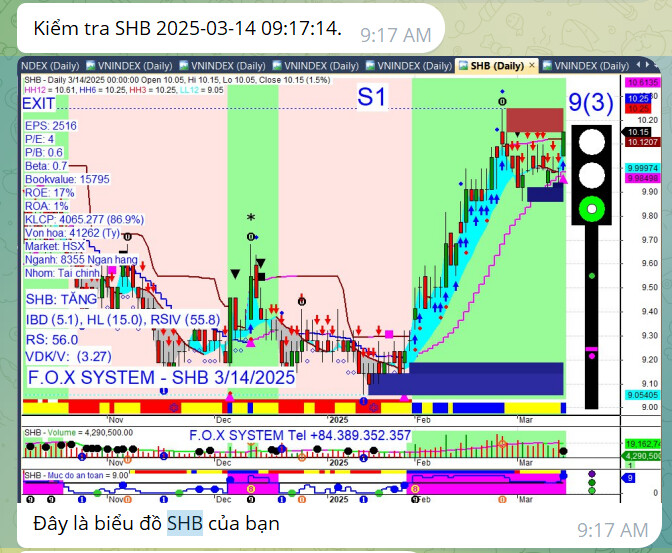The width and height of the screenshot is (672, 553).
Task: Click the blue '9' flag in the safety panel
Action: tap(629, 478)
